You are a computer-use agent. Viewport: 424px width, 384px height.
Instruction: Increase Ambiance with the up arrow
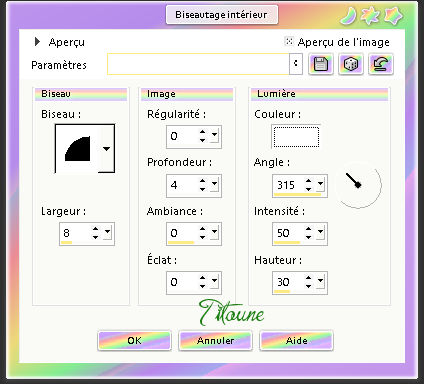pyautogui.click(x=203, y=229)
